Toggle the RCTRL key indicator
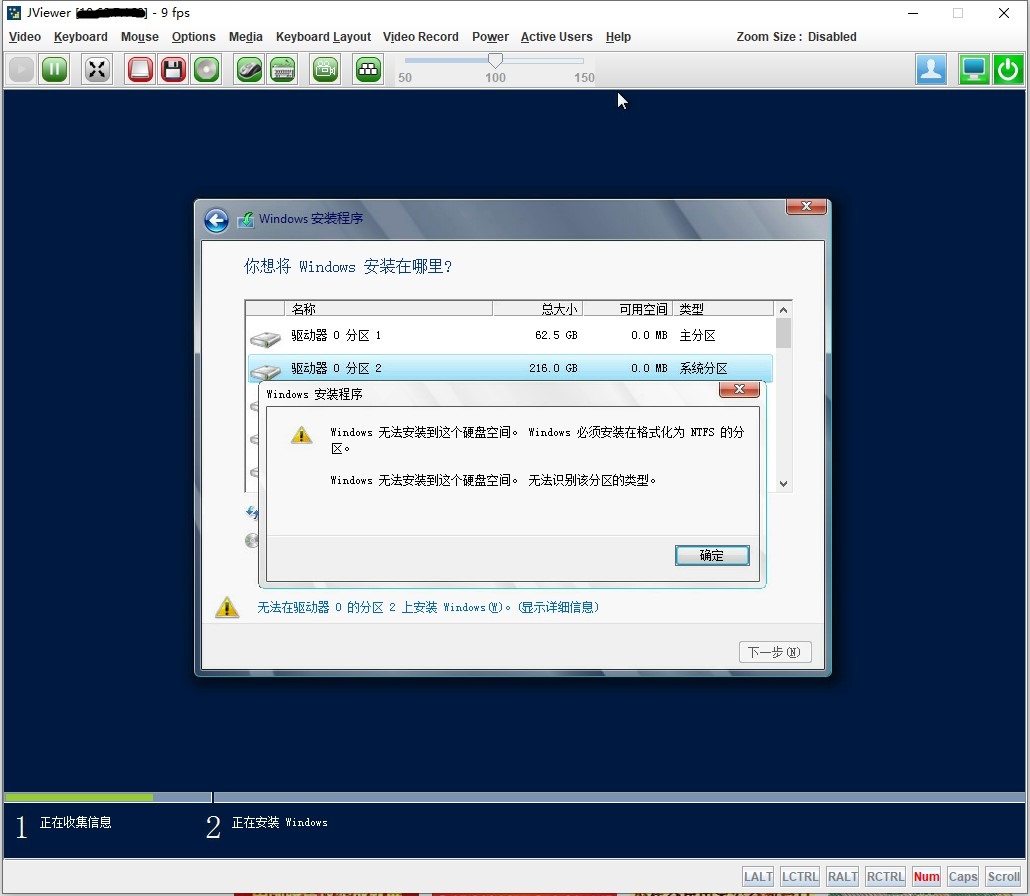 tap(885, 876)
